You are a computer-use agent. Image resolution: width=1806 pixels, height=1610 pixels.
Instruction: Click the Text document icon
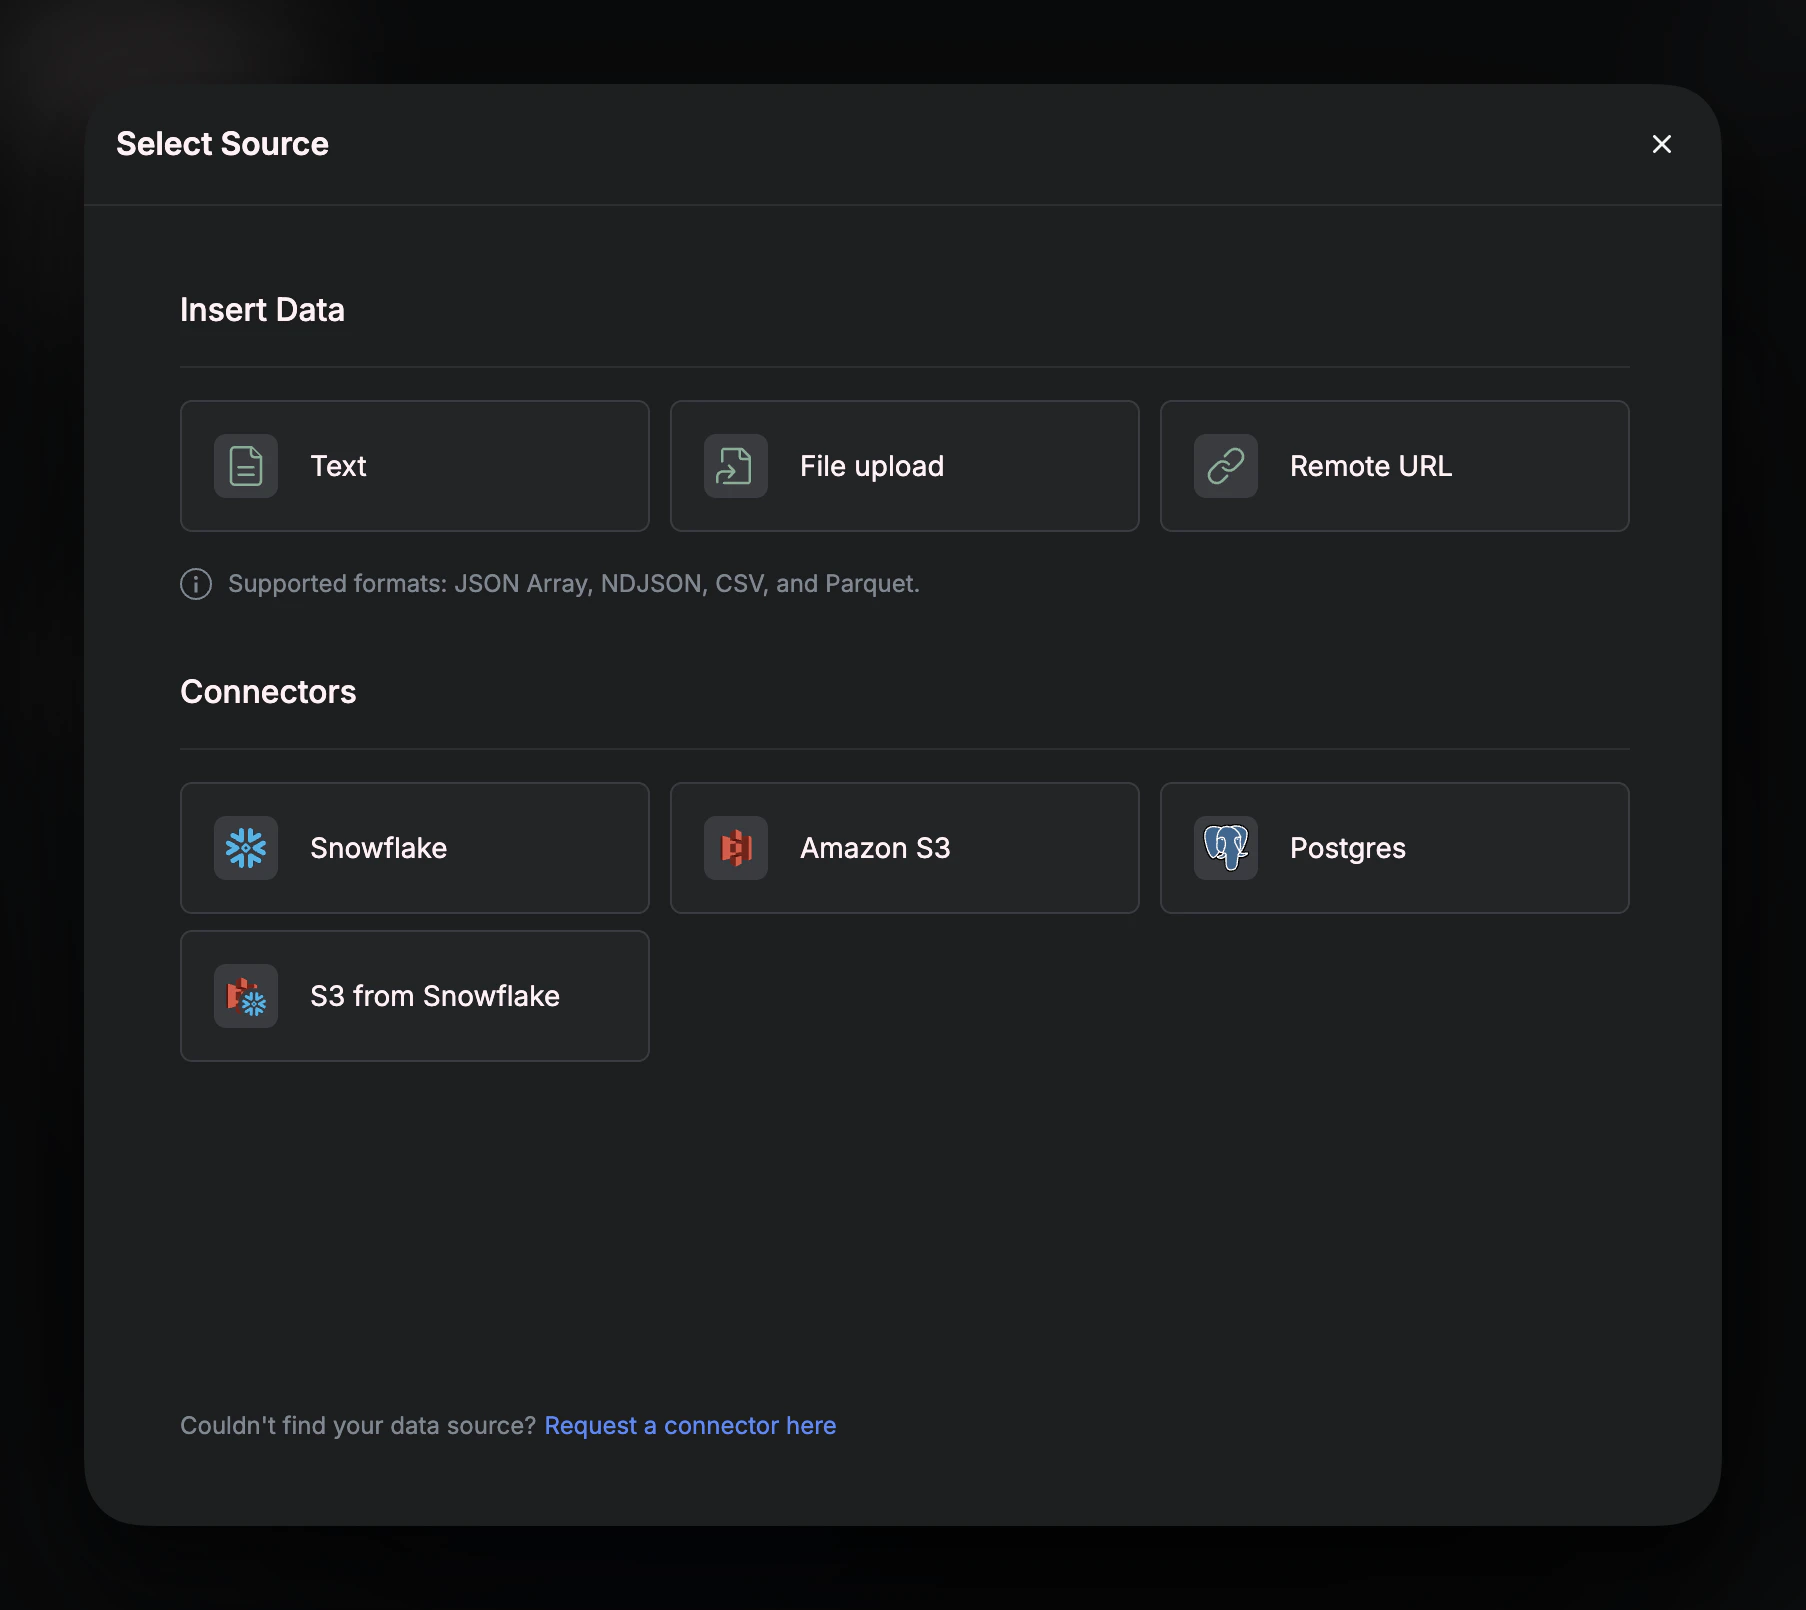[245, 465]
